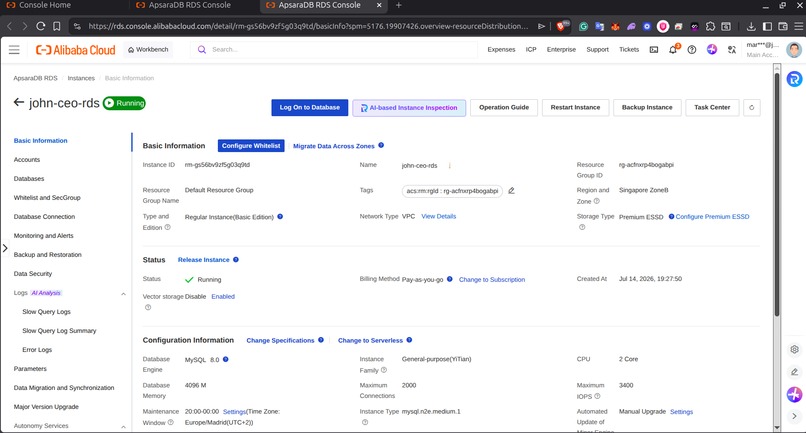Screen dimensions: 806x433
Task: Click info icon next to Release Instance
Action: click(x=236, y=260)
